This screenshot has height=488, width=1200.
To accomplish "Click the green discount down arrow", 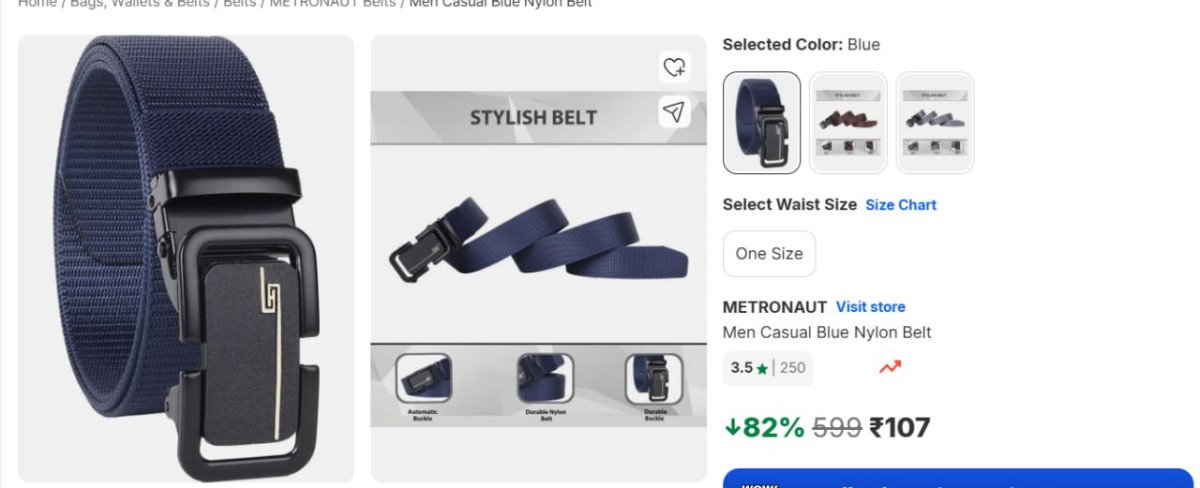I will pos(732,427).
